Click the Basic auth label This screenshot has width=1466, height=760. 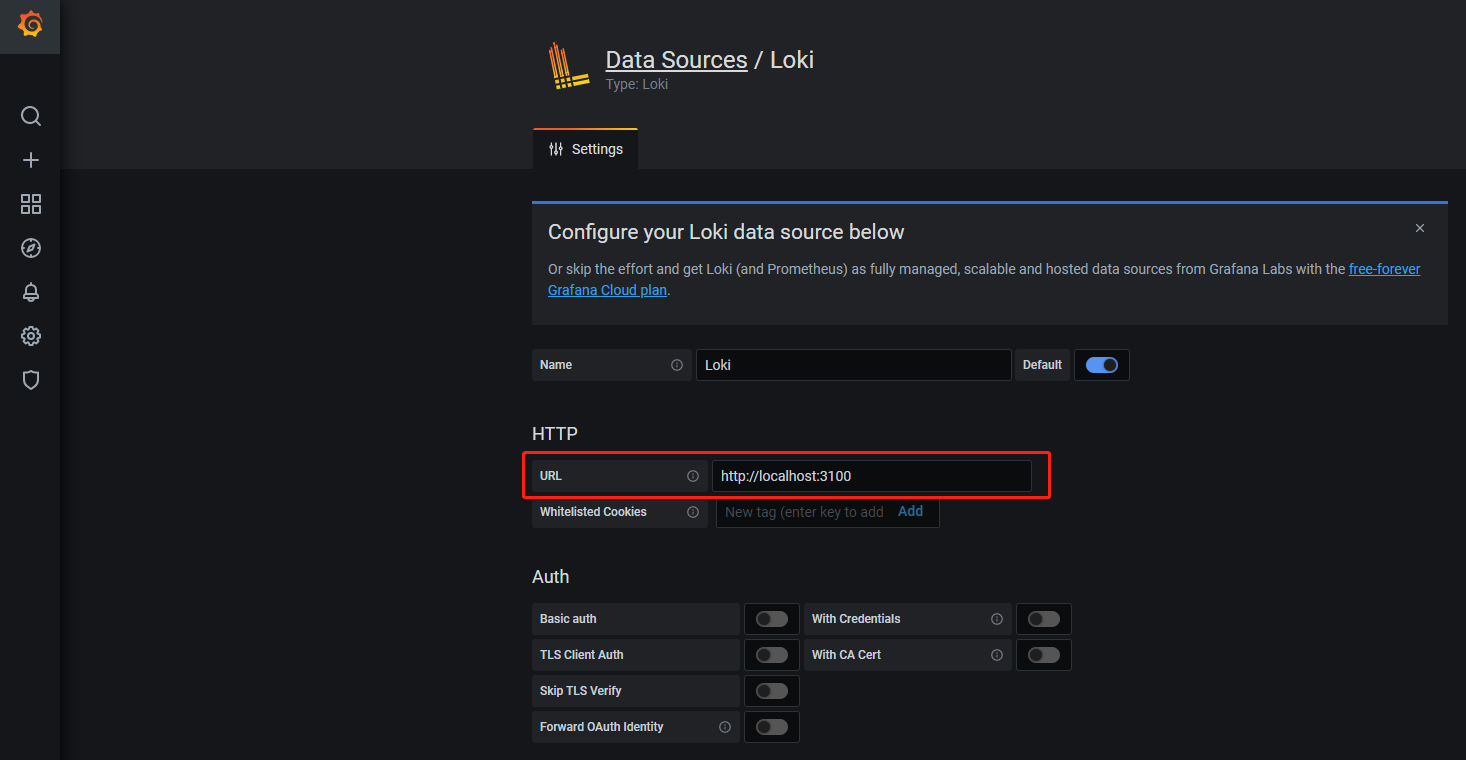click(x=568, y=619)
